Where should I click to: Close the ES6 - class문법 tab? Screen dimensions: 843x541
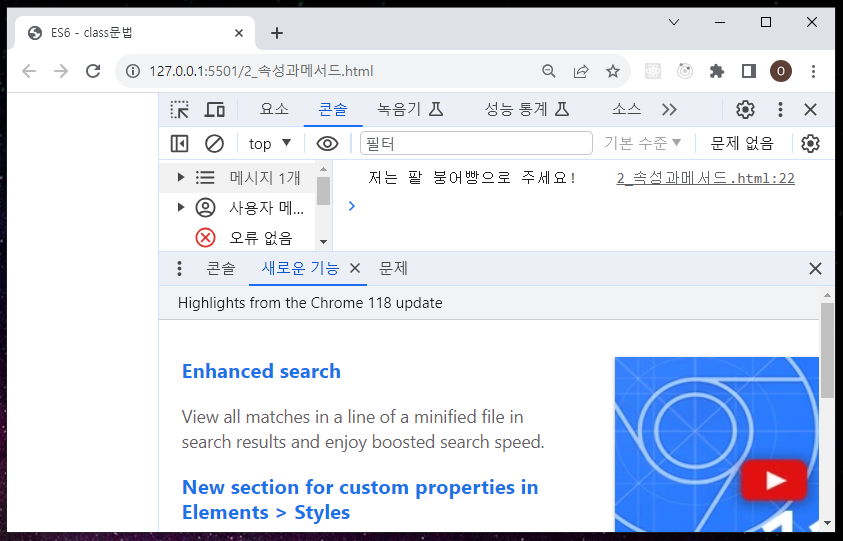pyautogui.click(x=239, y=33)
